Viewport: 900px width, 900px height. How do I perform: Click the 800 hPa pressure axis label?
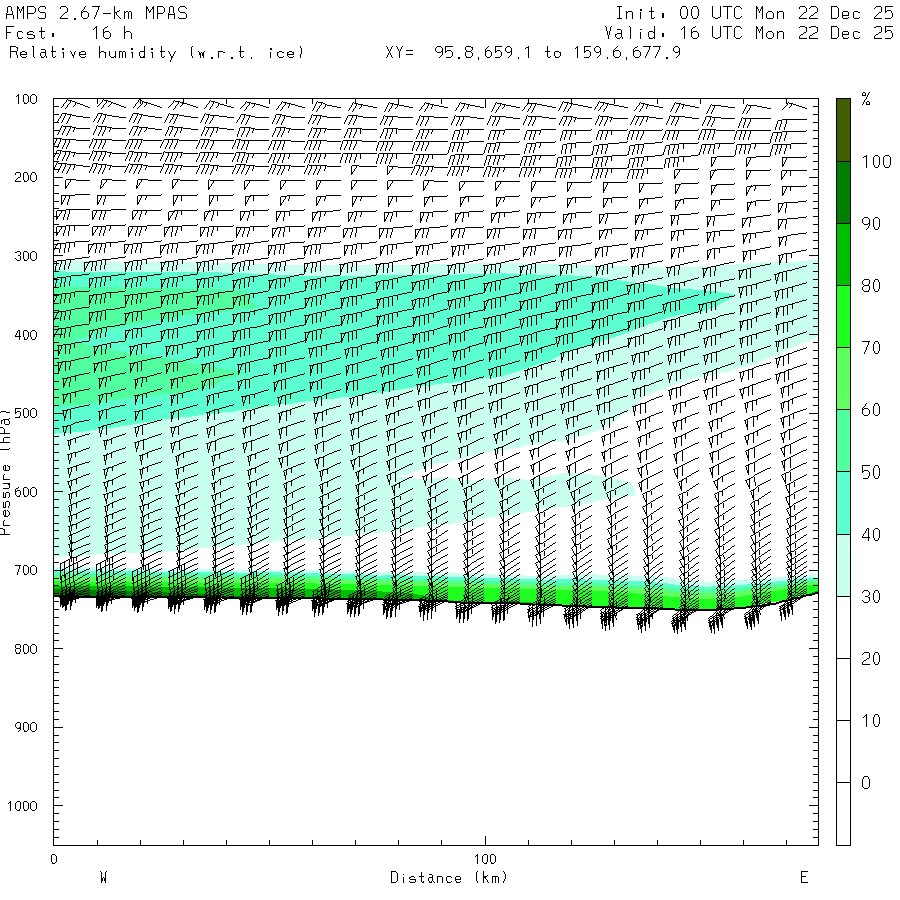click(x=26, y=649)
